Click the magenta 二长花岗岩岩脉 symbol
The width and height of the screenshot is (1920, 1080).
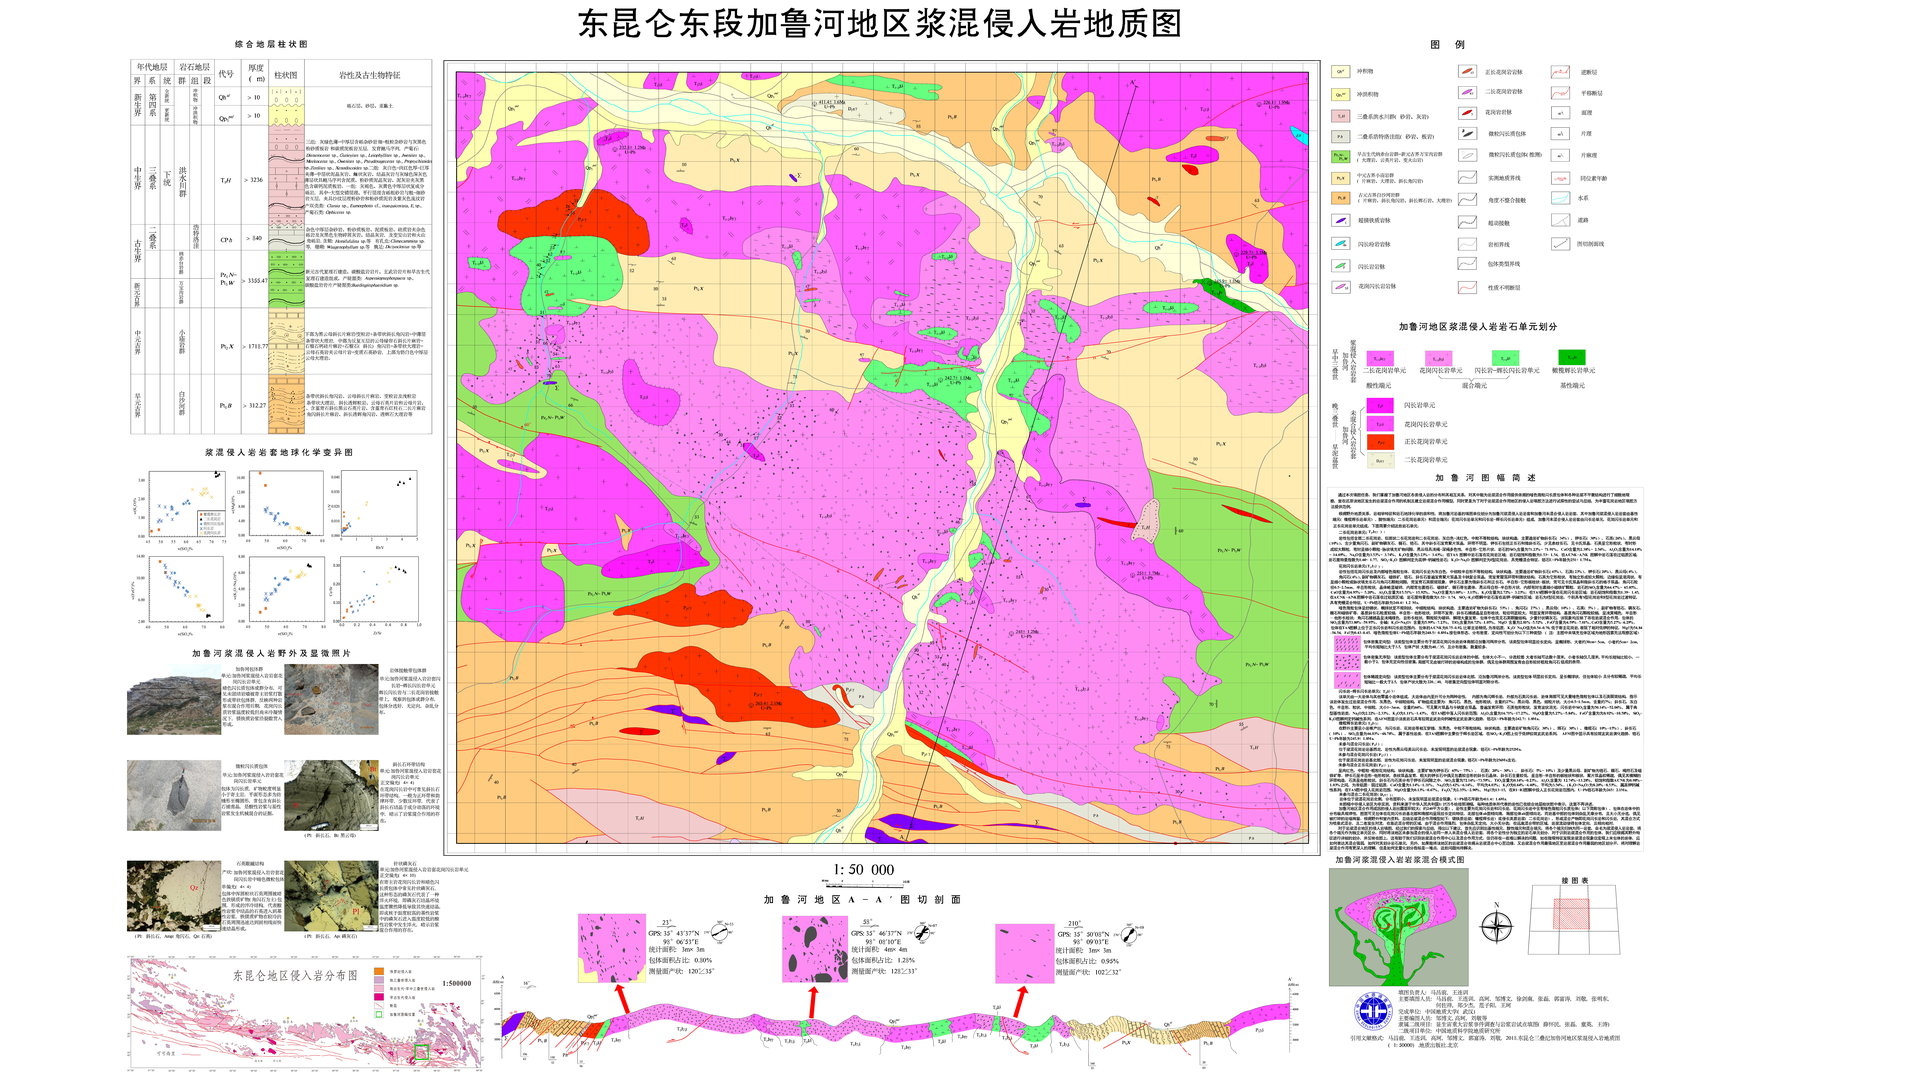coord(1467,92)
